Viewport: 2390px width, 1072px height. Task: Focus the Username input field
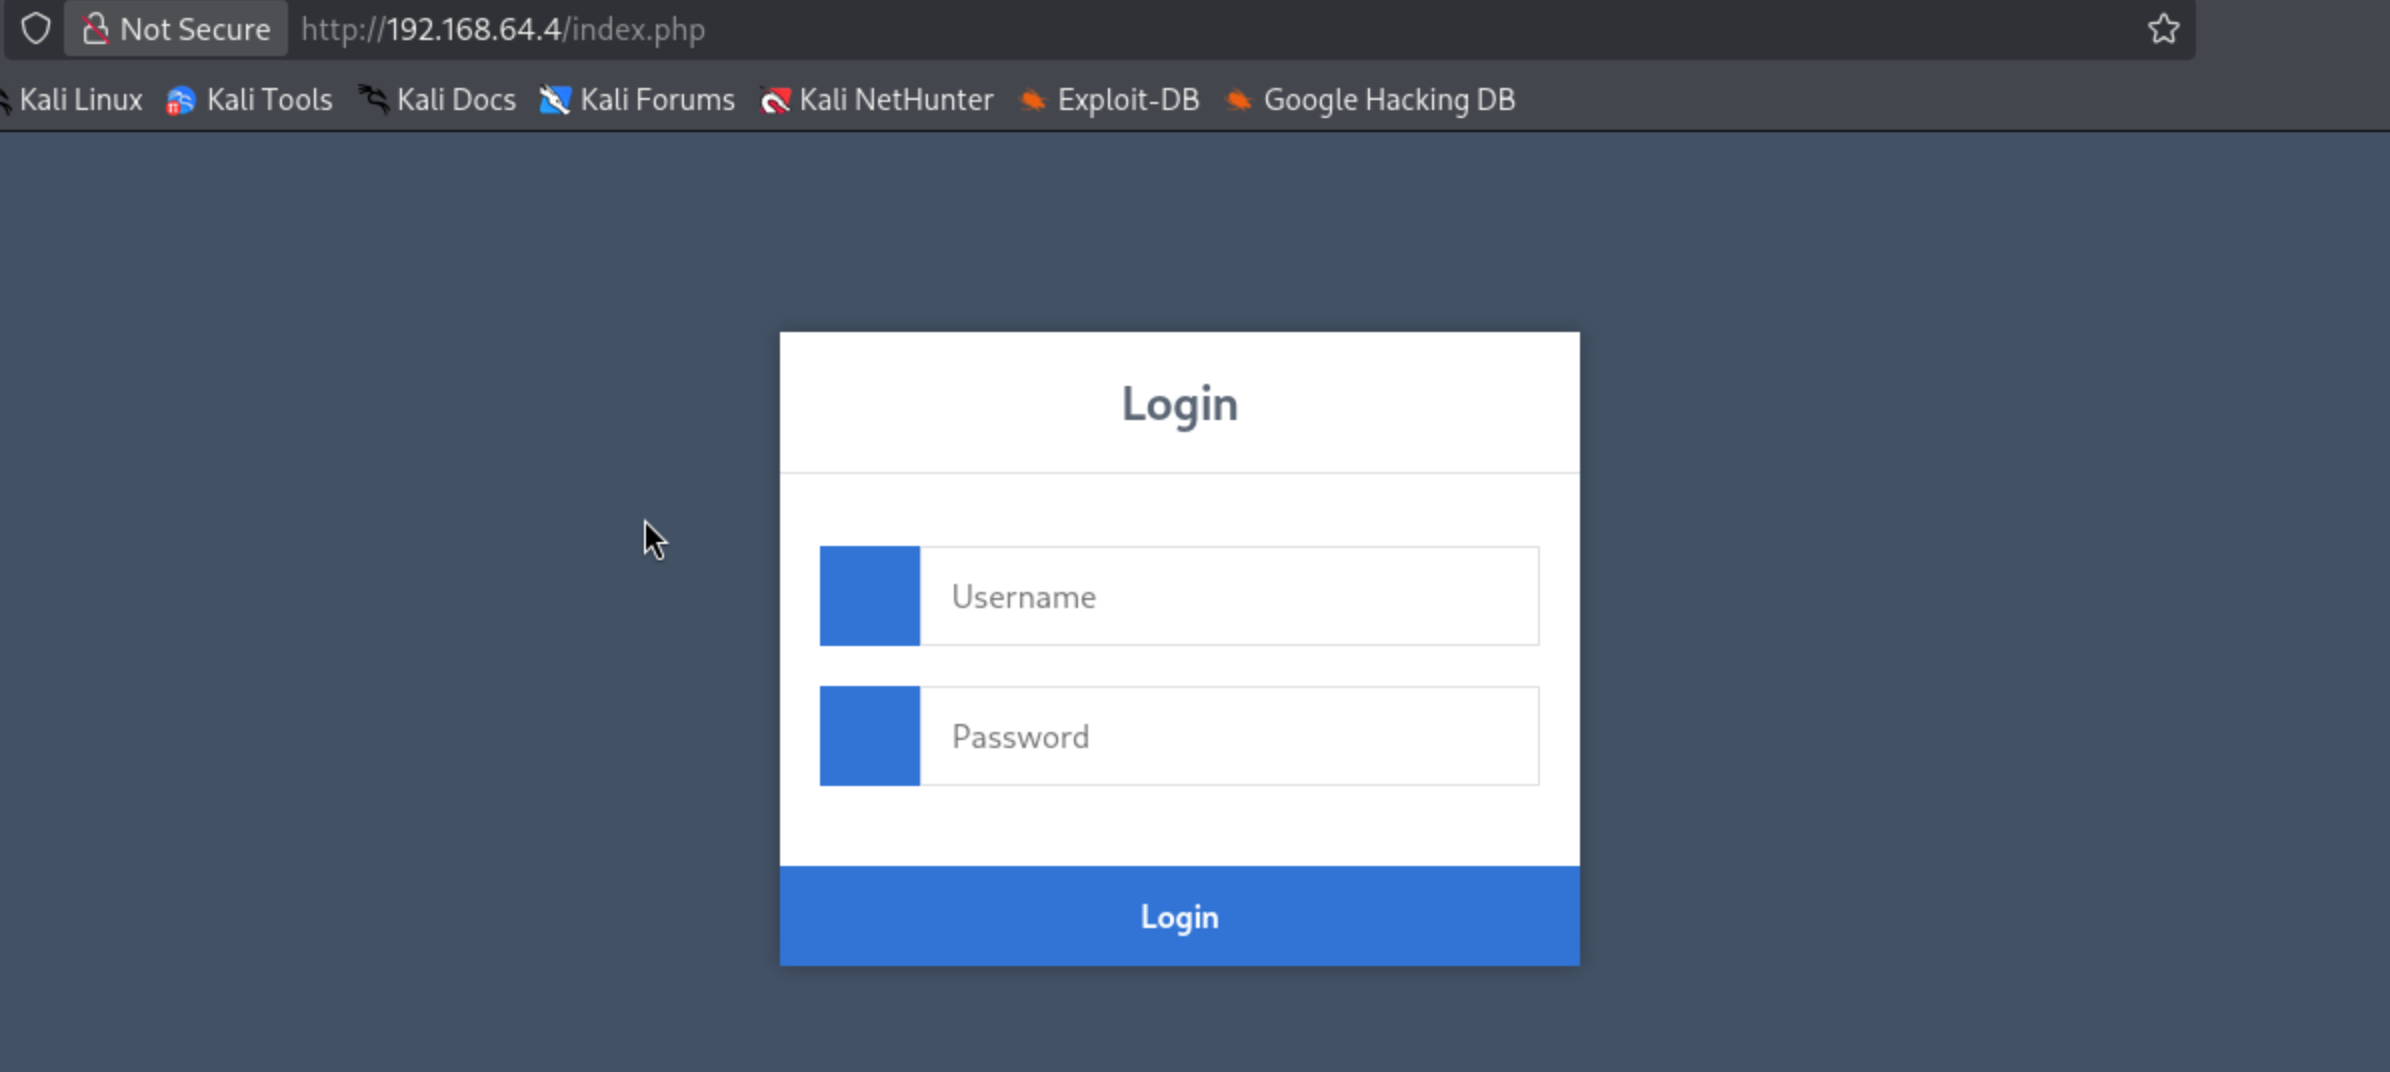pos(1229,596)
